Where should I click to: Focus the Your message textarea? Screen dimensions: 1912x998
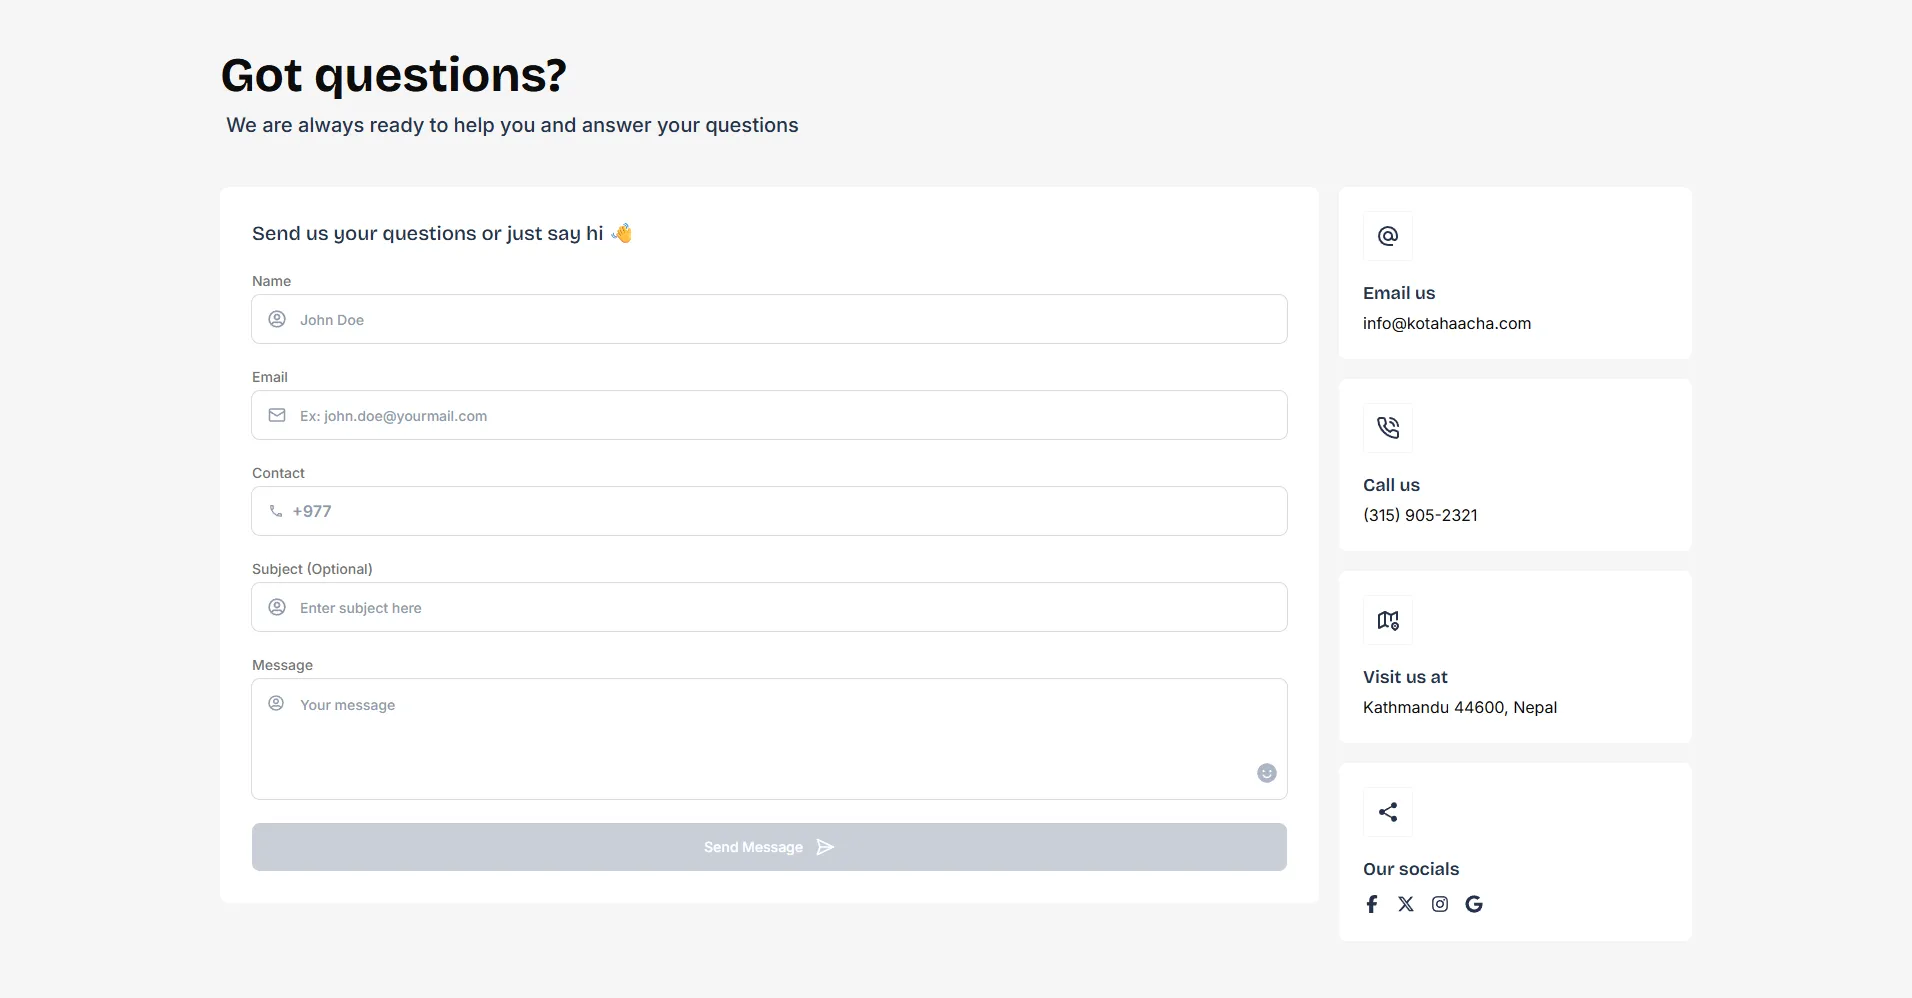(769, 739)
